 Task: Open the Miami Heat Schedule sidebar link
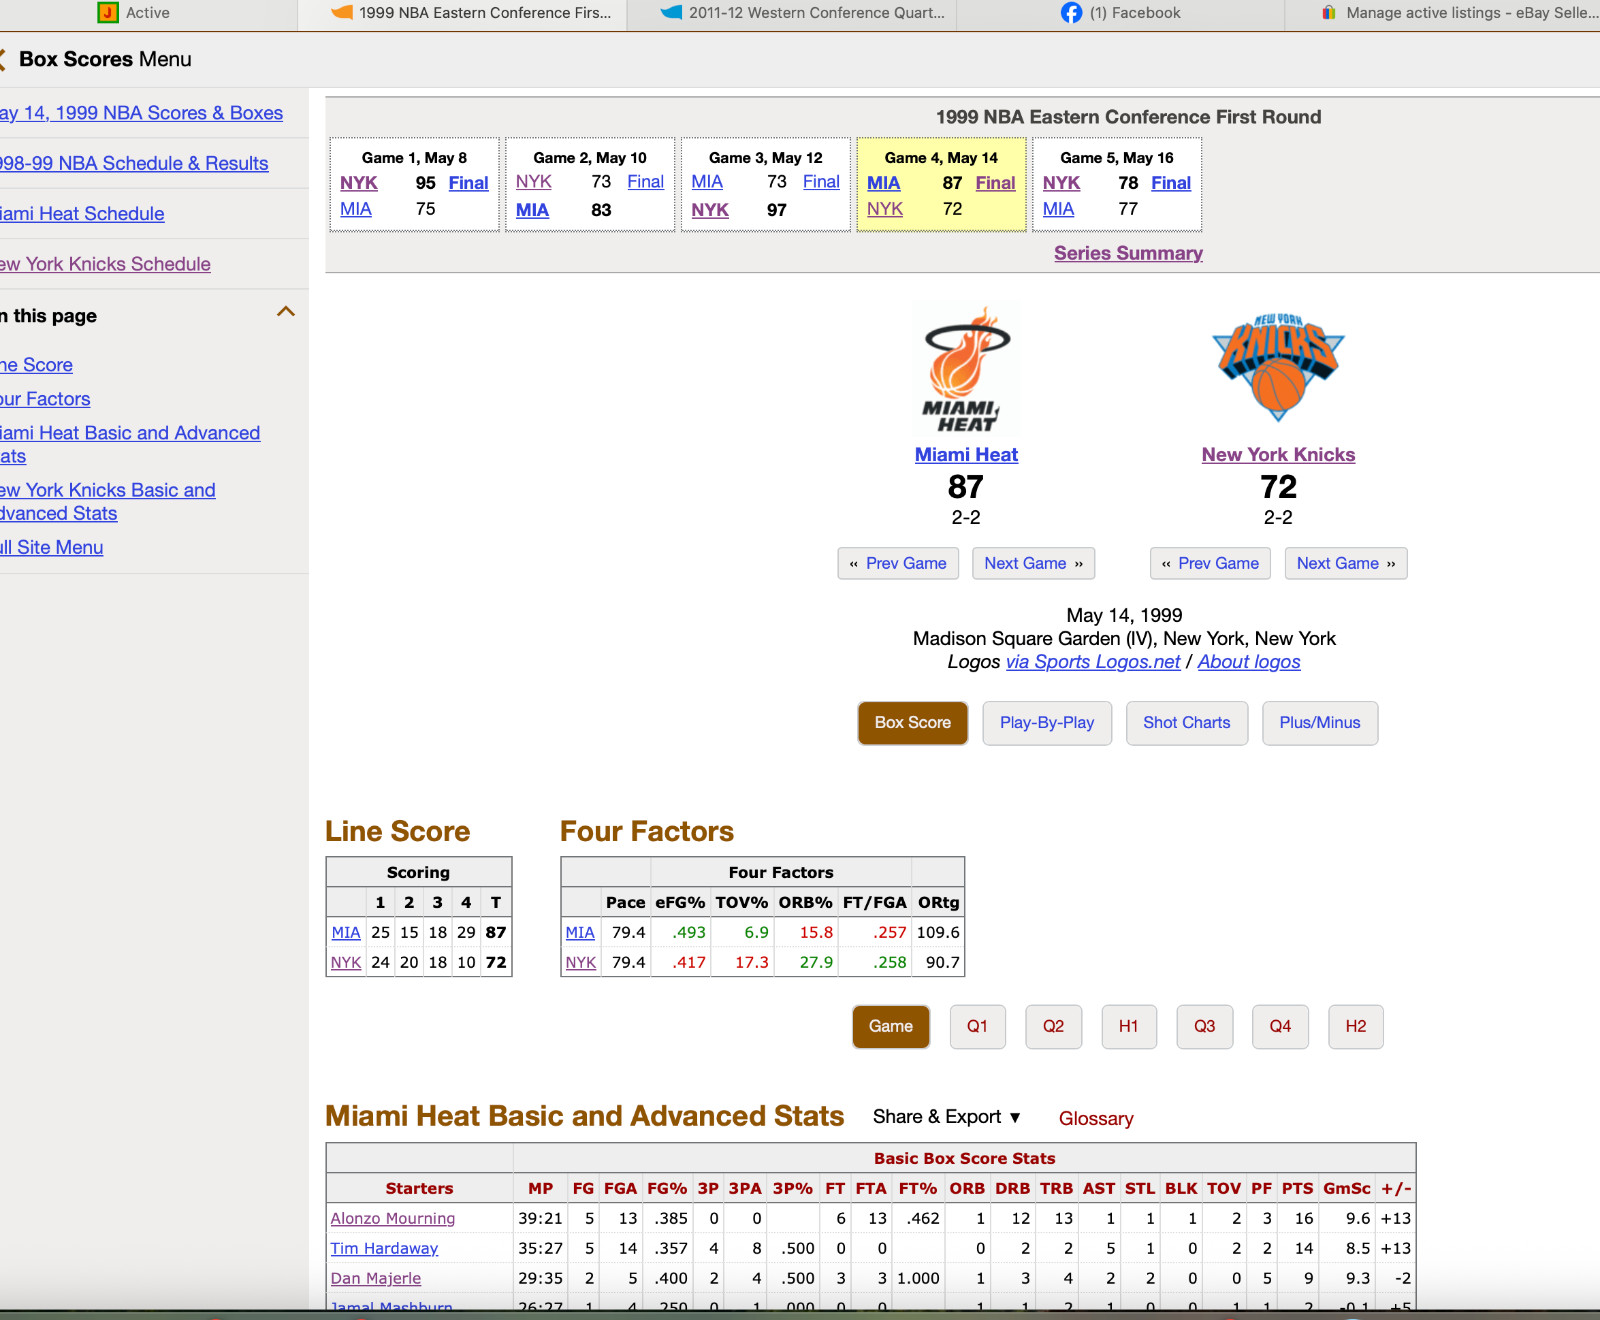pos(82,214)
